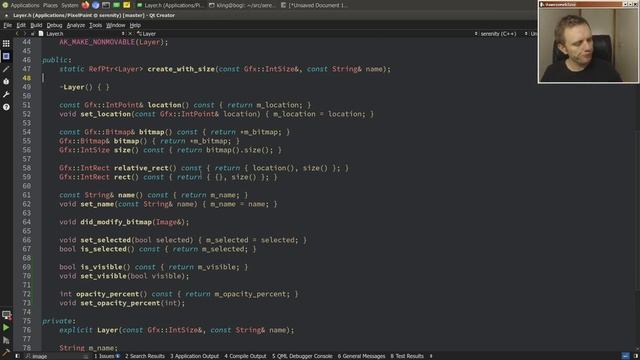Image resolution: width=640 pixels, height=360 pixels.
Task: Click the private keyword on line 75
Action: [x=57, y=321]
